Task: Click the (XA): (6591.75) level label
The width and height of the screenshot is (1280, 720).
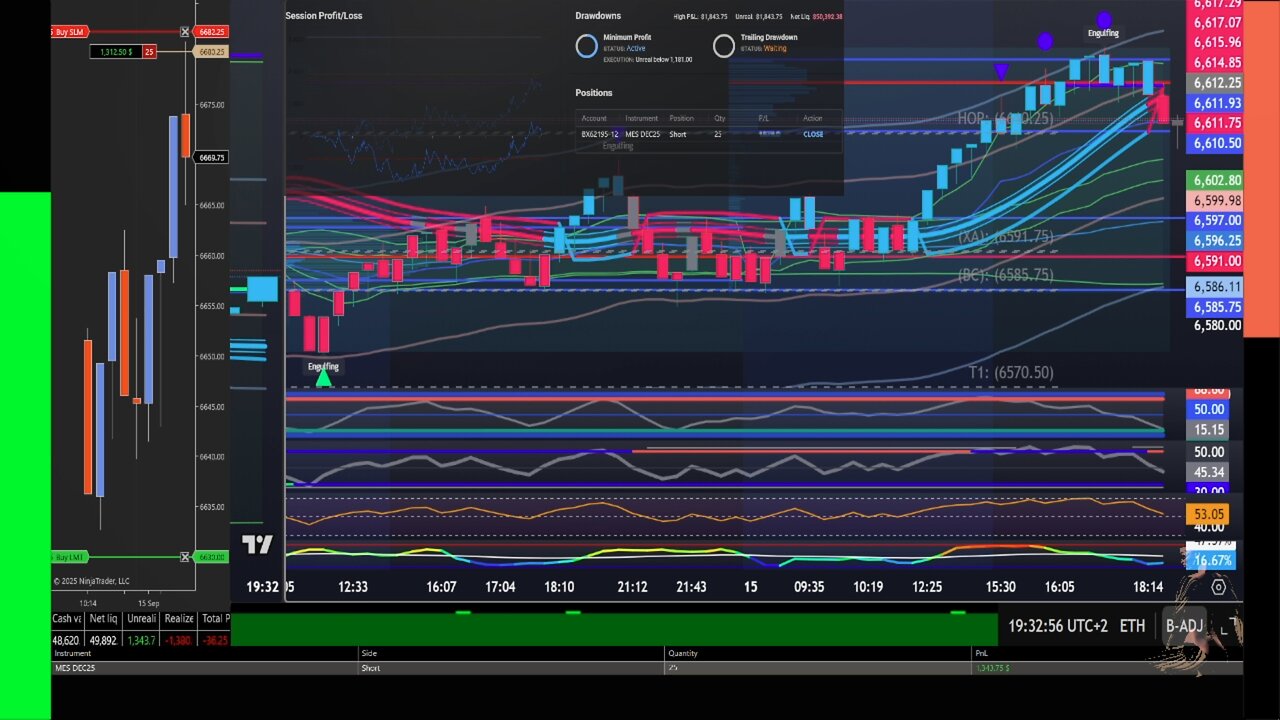Action: (x=1005, y=237)
